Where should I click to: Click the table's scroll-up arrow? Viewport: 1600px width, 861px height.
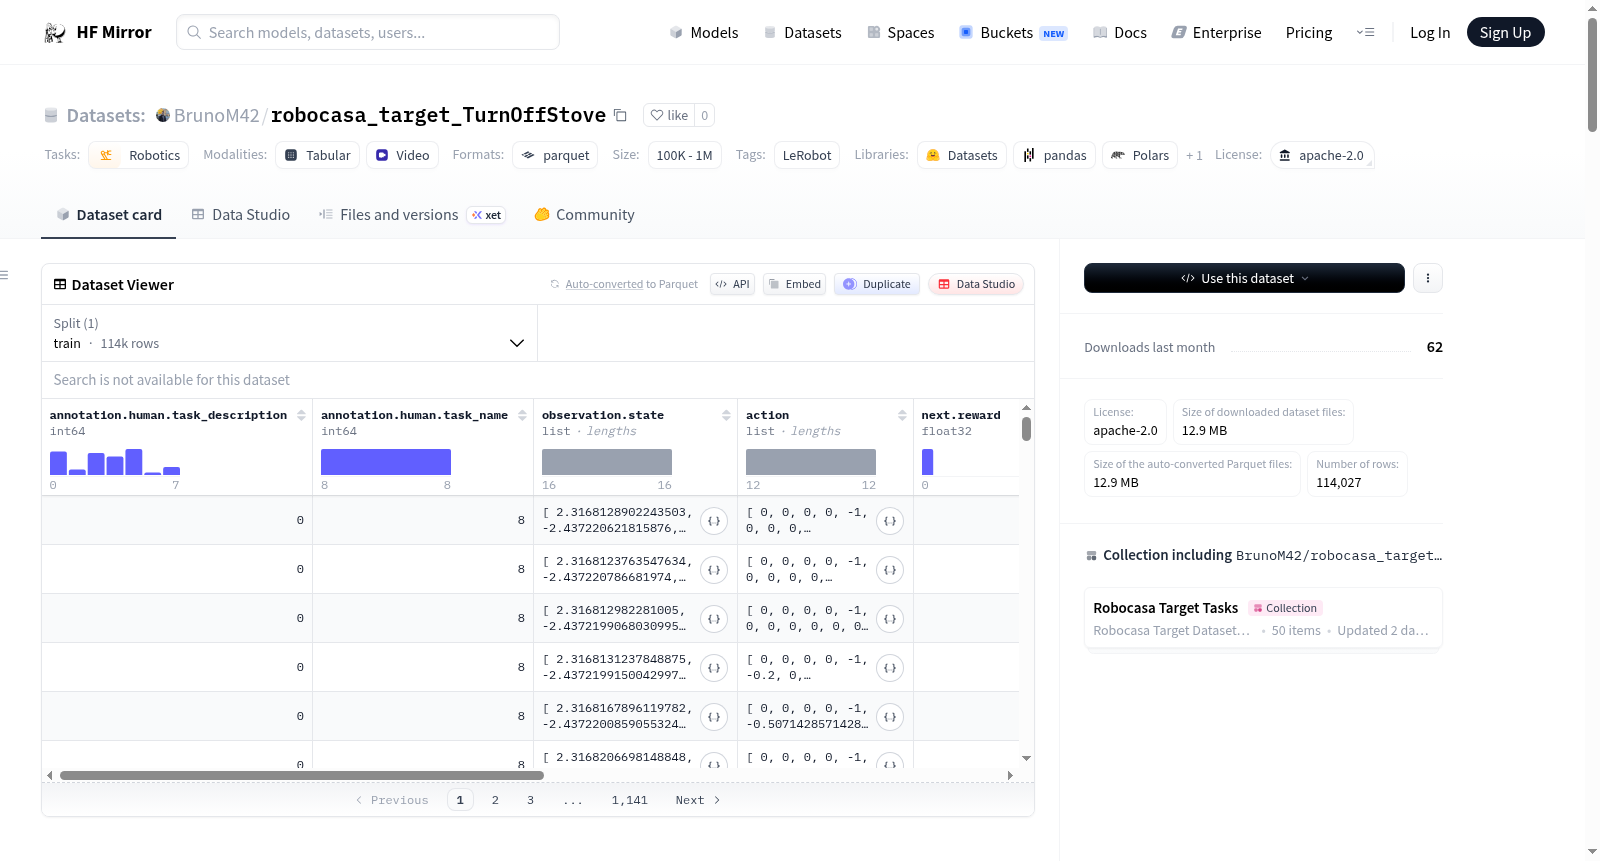(1026, 408)
